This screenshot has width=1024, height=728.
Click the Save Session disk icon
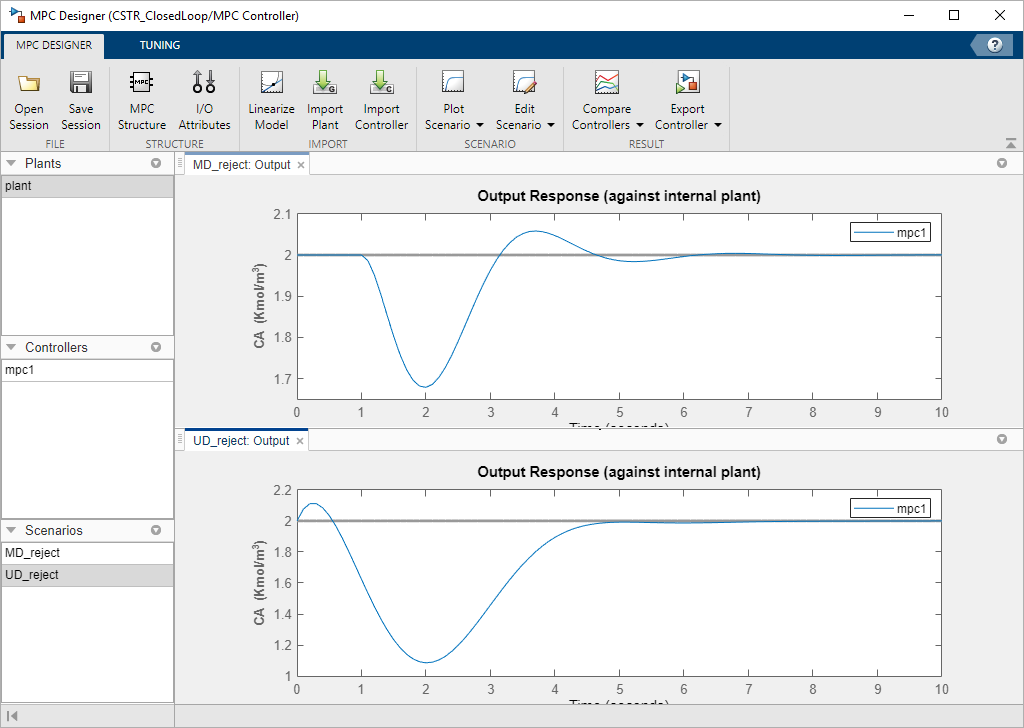80,84
